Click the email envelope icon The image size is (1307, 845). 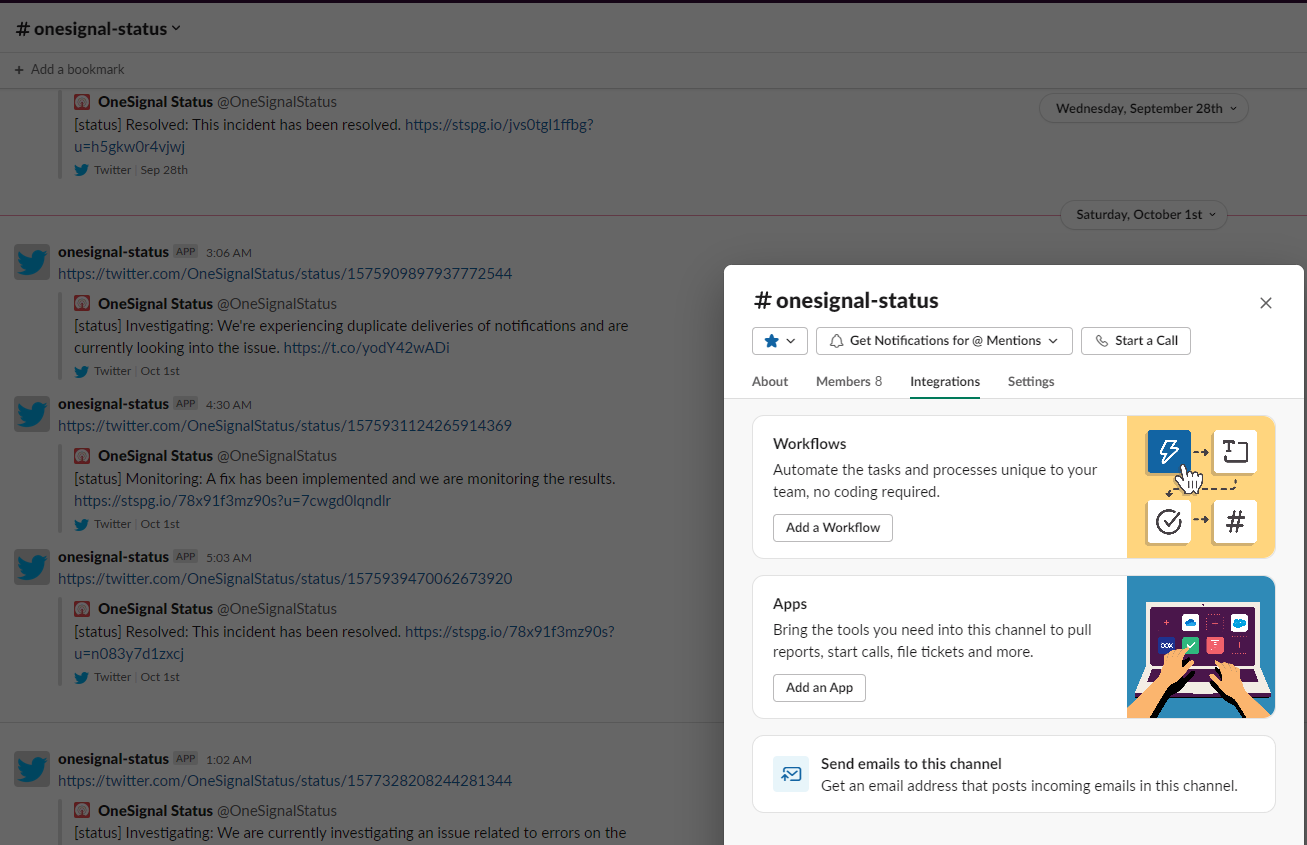[791, 774]
